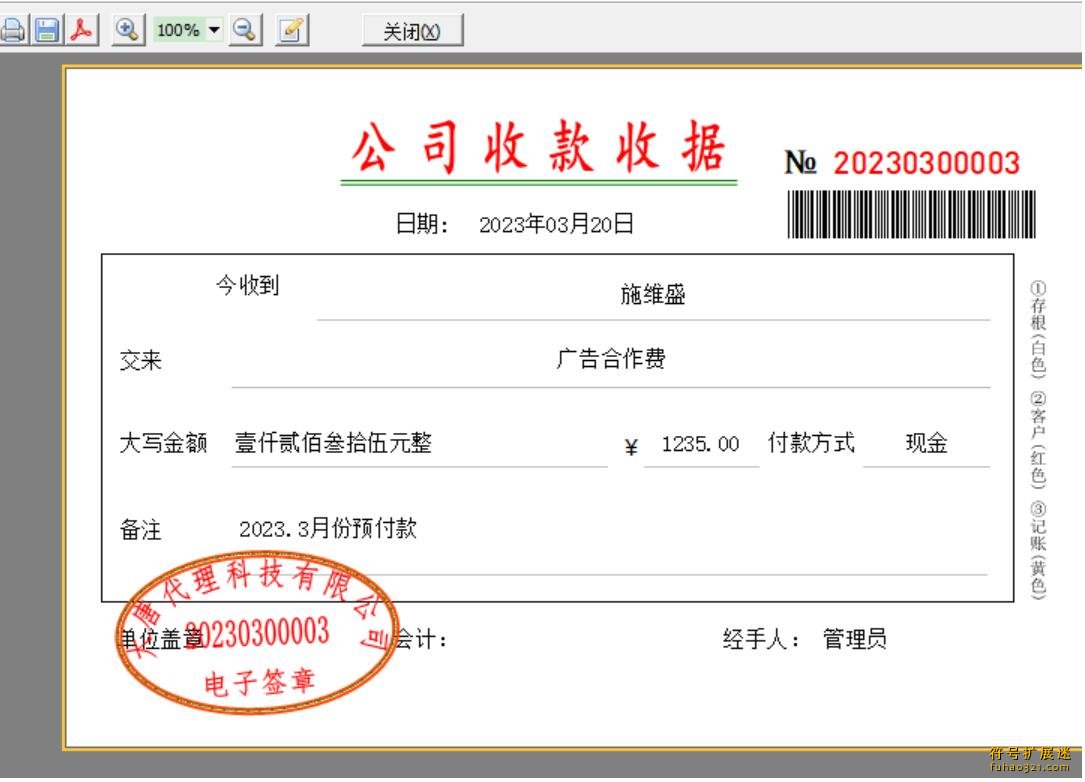Click the vertical copy text ③记账(黄色)
The width and height of the screenshot is (1085, 782).
point(1039,549)
